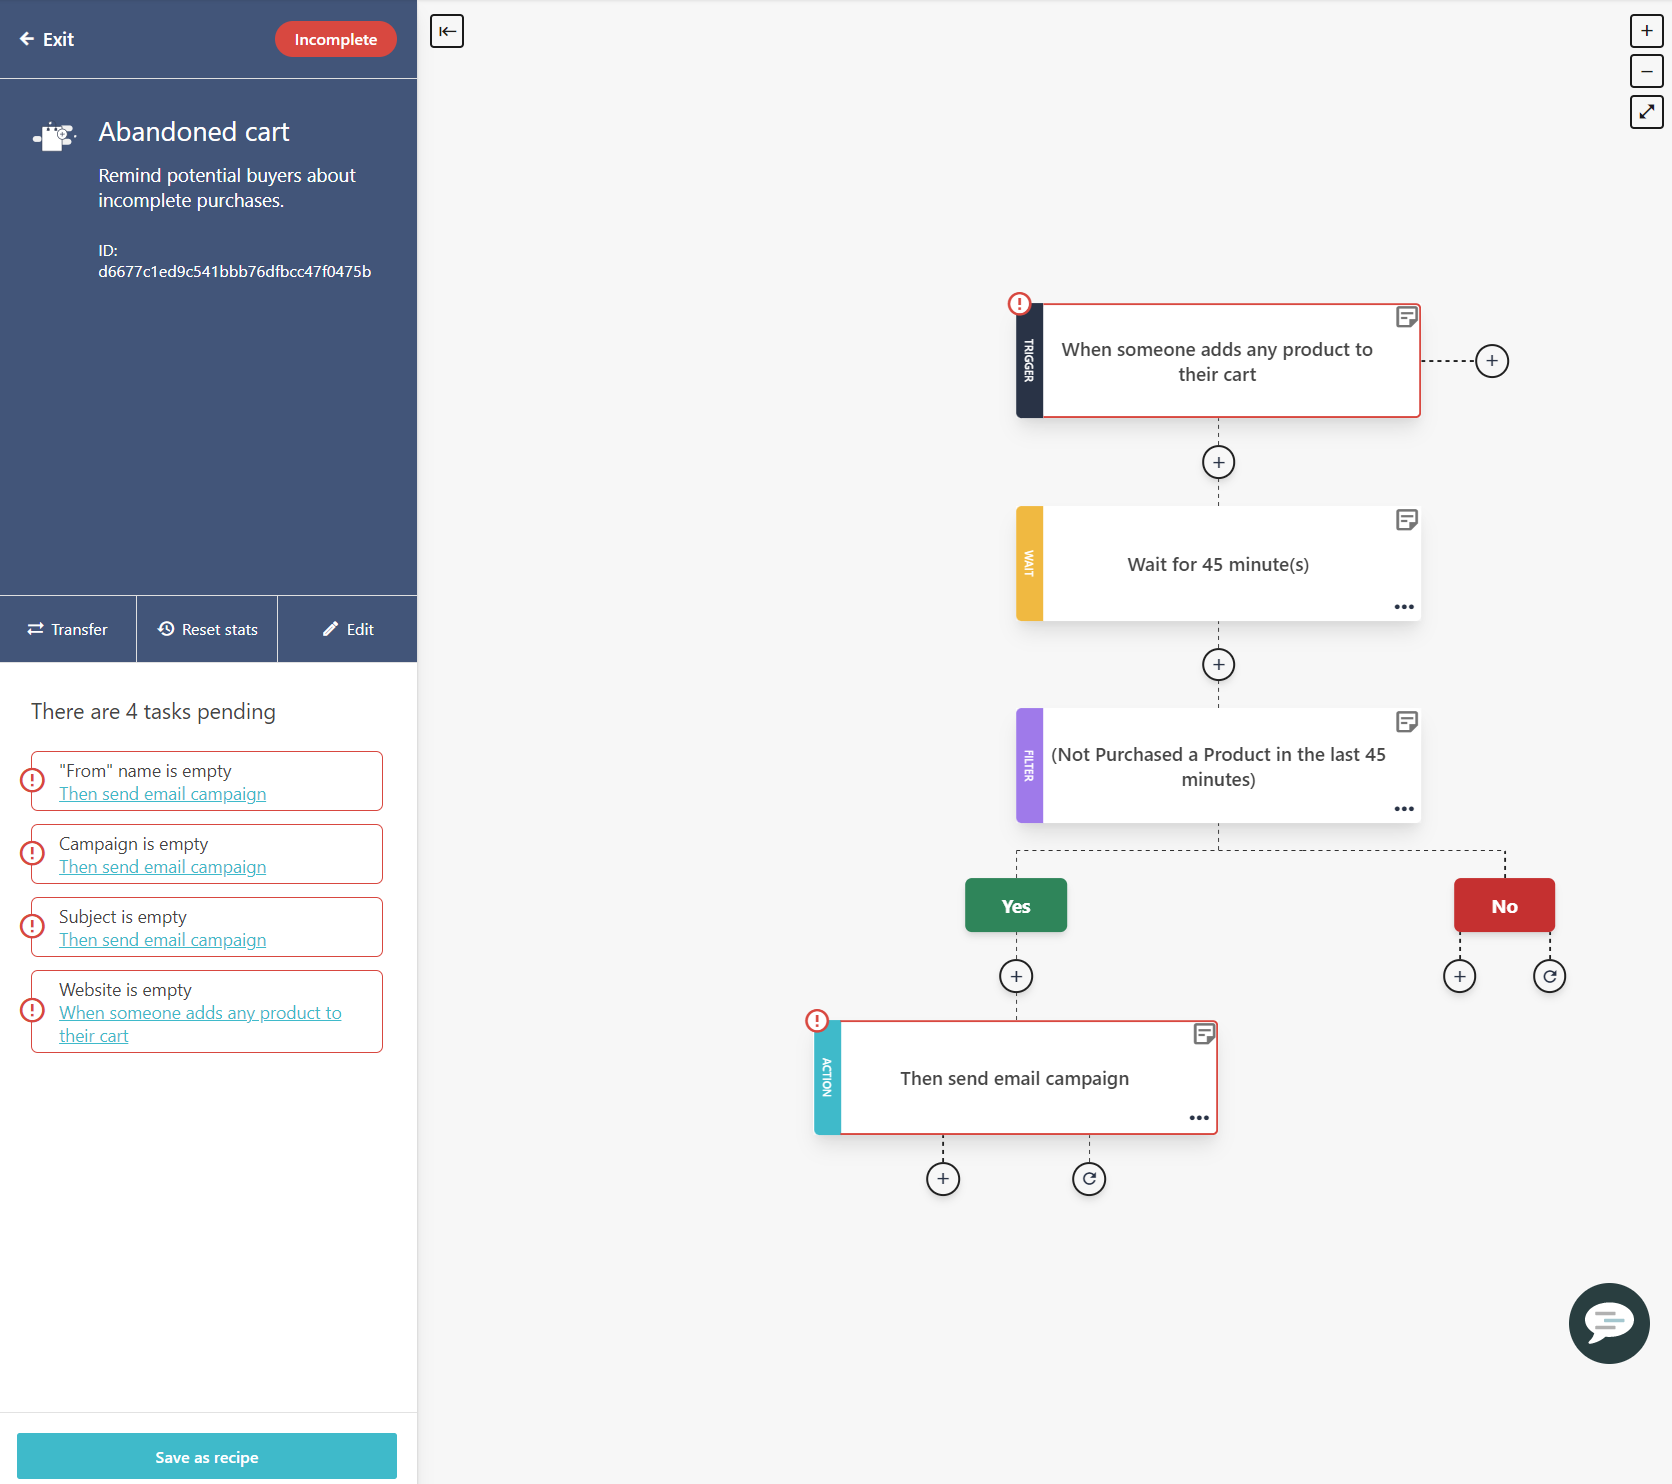Viewport: 1672px width, 1484px height.
Task: Open the note icon on the trigger node
Action: click(x=1406, y=316)
